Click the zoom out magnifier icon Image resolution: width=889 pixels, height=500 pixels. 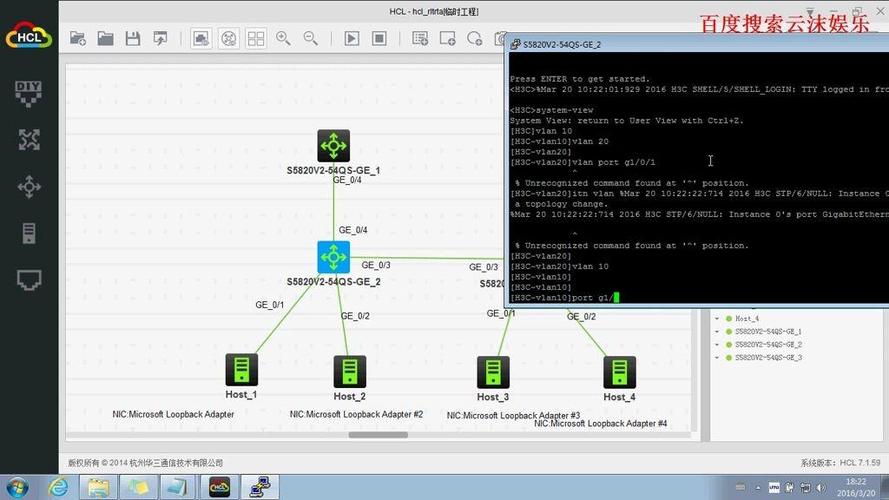point(311,38)
